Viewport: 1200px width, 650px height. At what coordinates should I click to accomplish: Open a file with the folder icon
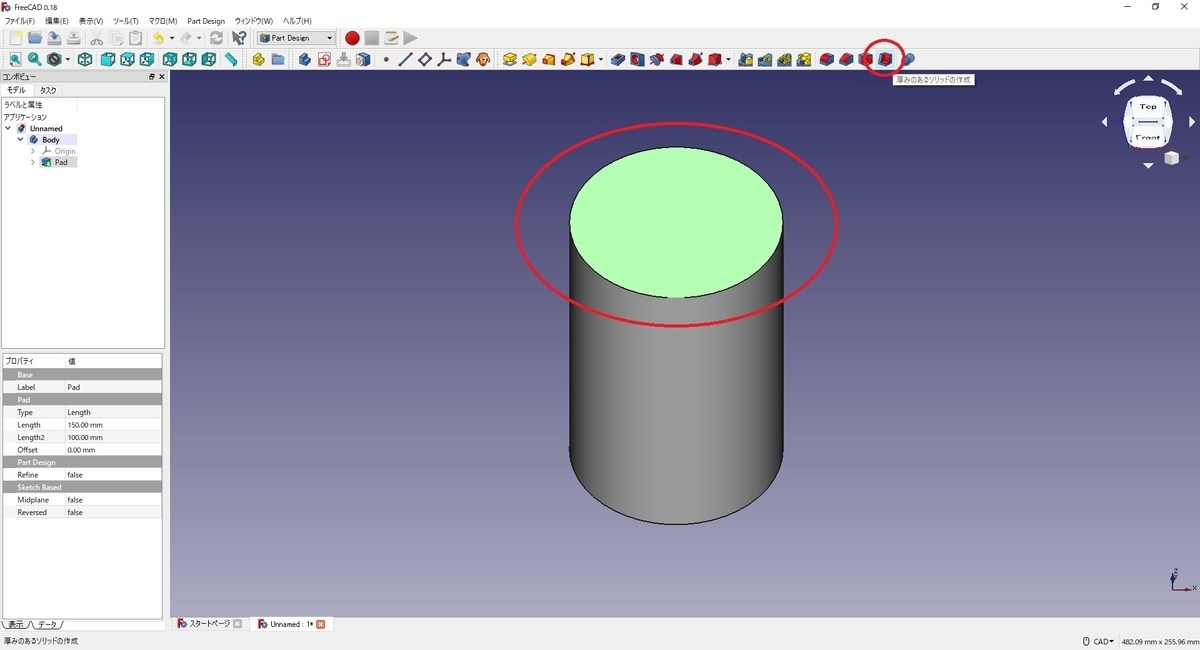pyautogui.click(x=35, y=38)
